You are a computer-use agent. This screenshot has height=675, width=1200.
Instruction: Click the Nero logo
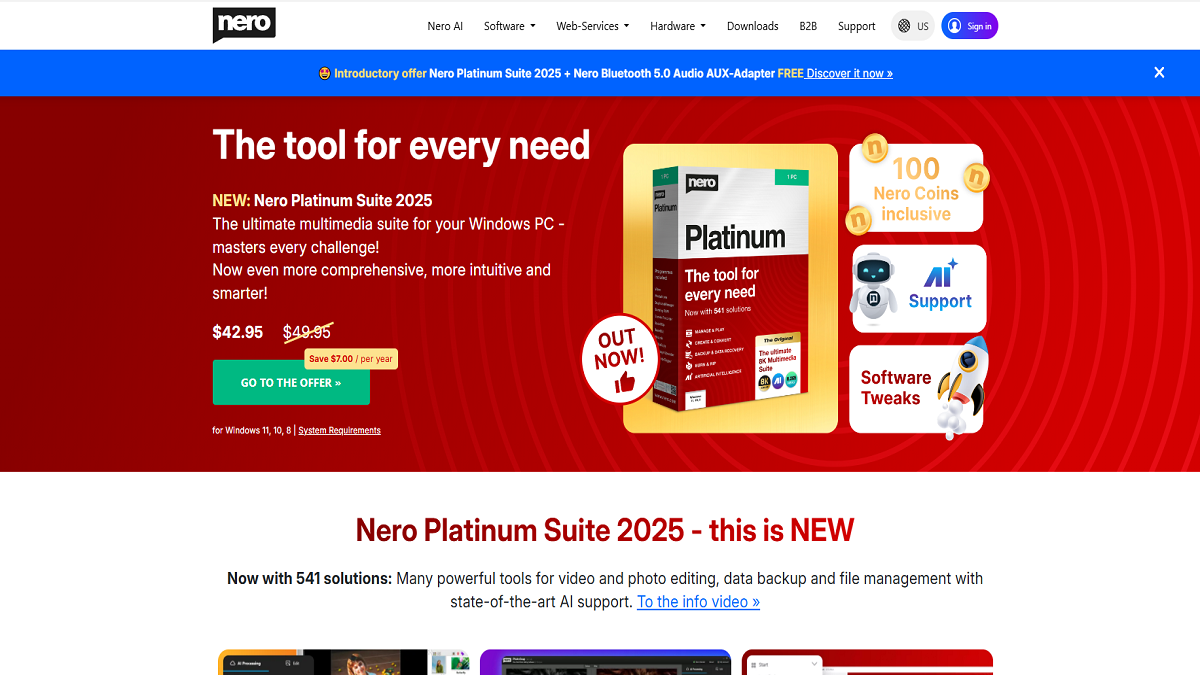(x=242, y=25)
